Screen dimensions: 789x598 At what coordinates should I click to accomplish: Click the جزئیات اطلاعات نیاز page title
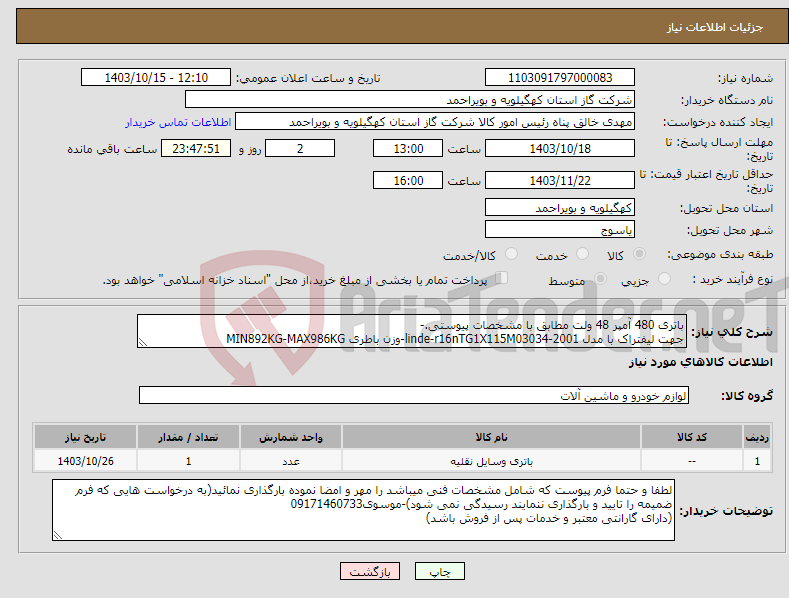(715, 27)
